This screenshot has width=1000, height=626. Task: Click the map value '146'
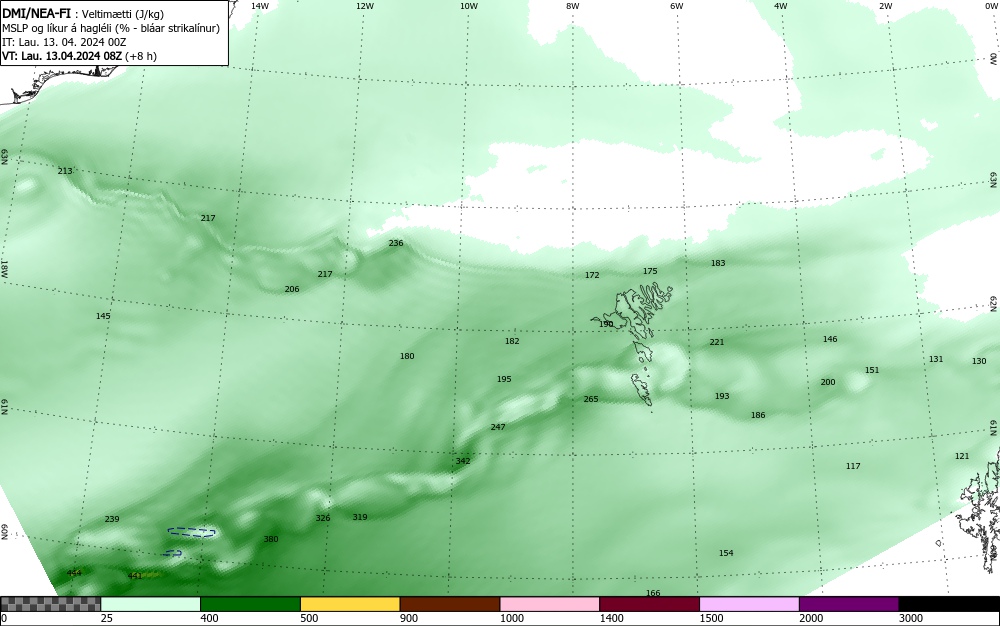point(830,339)
